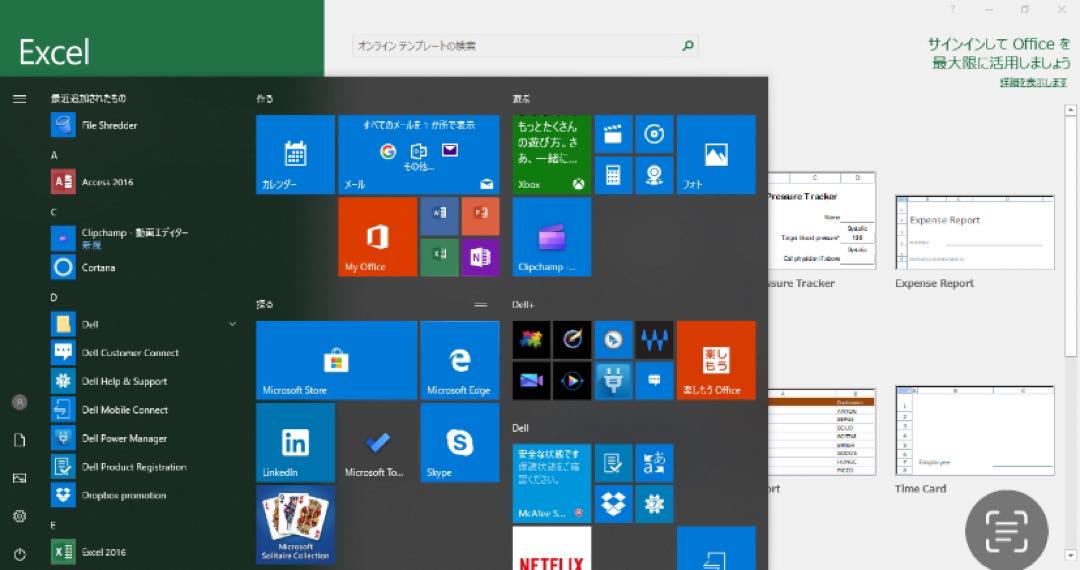Click the Power icon in Start menu

point(19,553)
